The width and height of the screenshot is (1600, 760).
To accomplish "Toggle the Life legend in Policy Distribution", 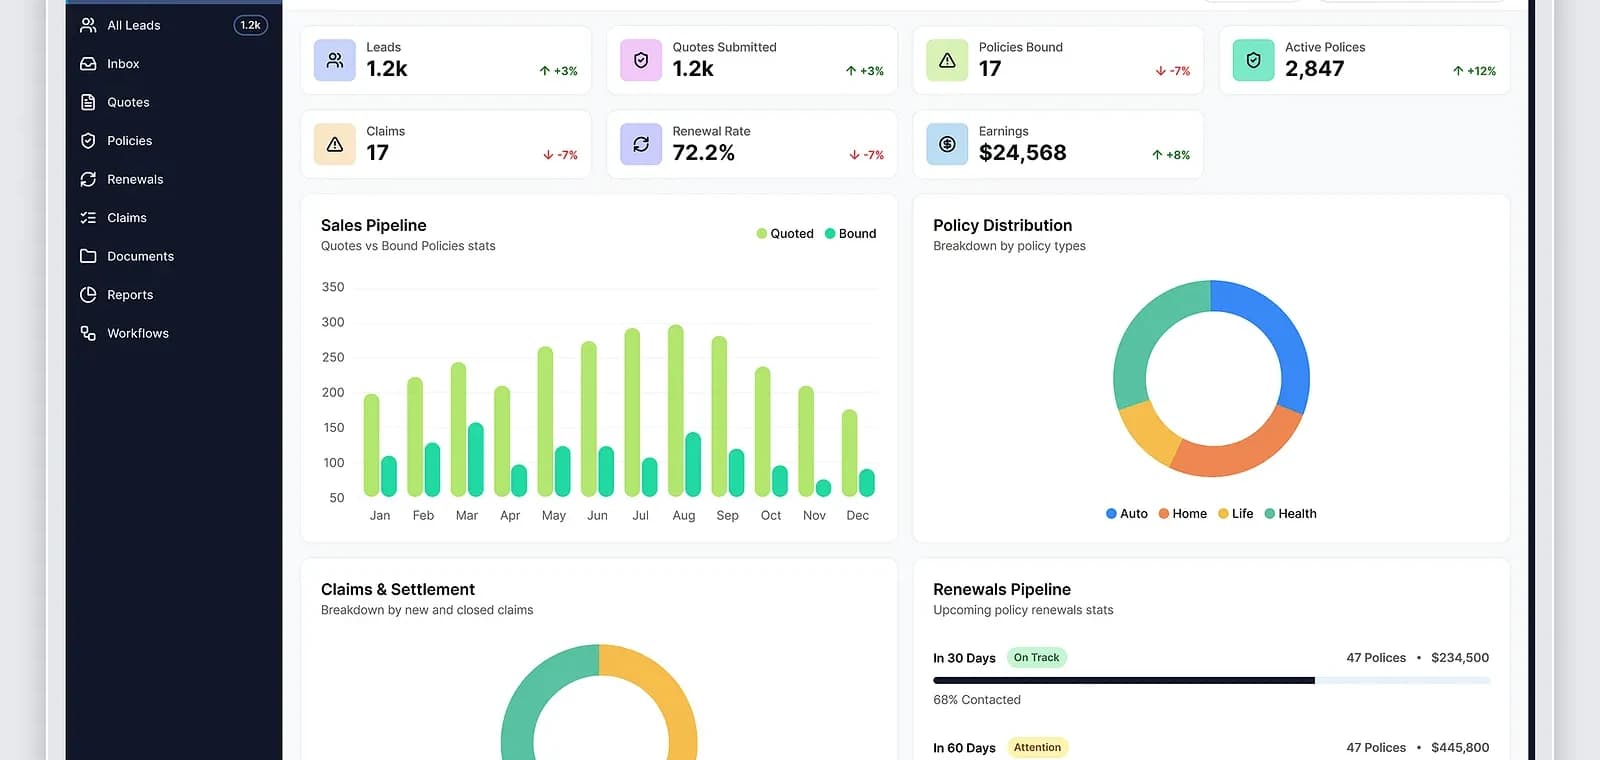I will pos(1236,514).
